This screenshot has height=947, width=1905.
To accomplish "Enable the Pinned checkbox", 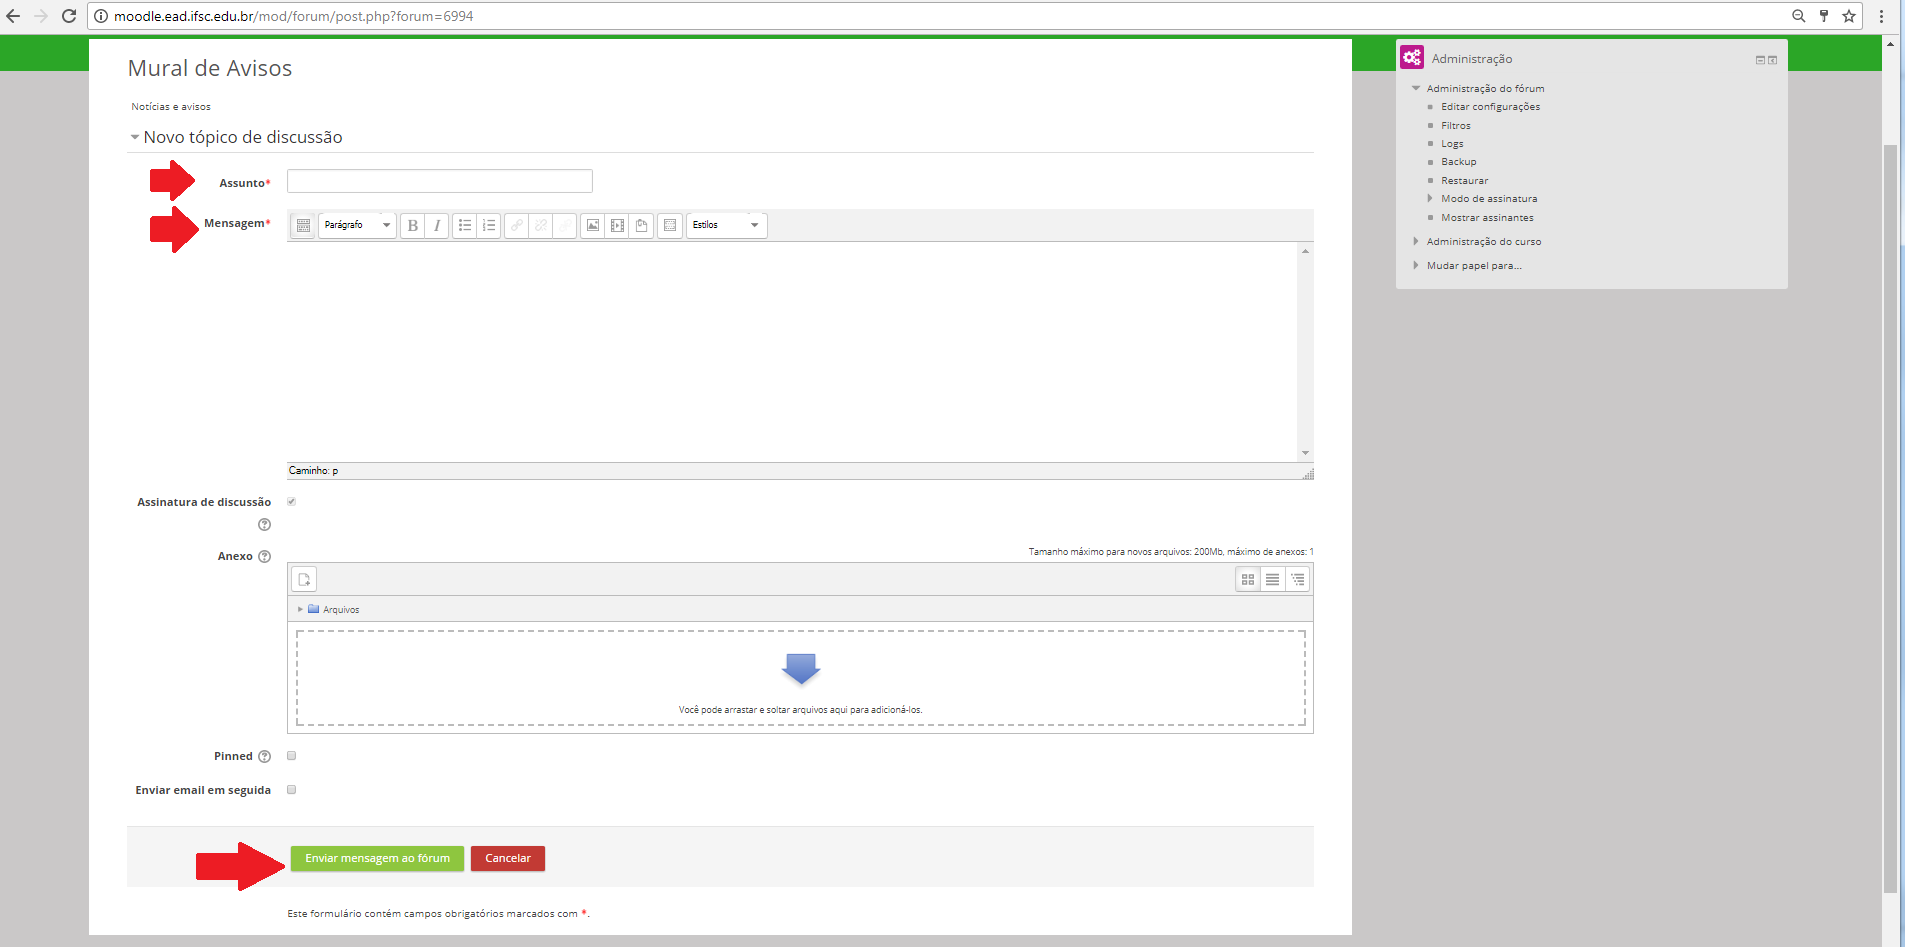I will pyautogui.click(x=292, y=756).
